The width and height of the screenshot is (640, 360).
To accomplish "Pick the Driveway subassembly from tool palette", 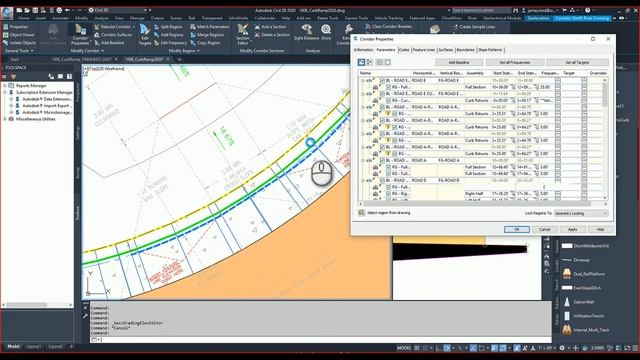I will click(576, 260).
